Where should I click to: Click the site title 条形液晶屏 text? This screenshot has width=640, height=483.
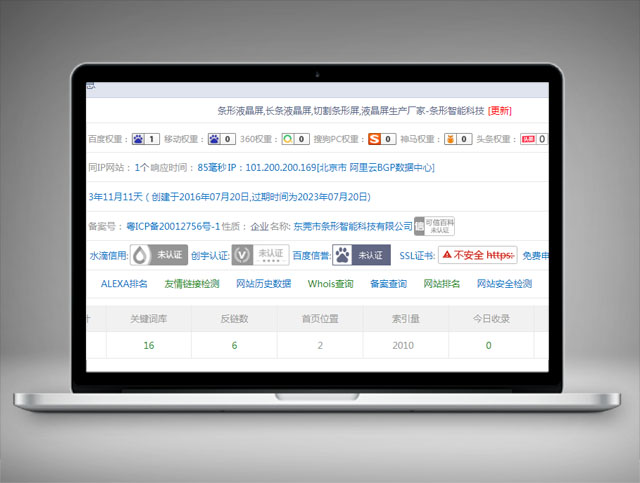351,111
